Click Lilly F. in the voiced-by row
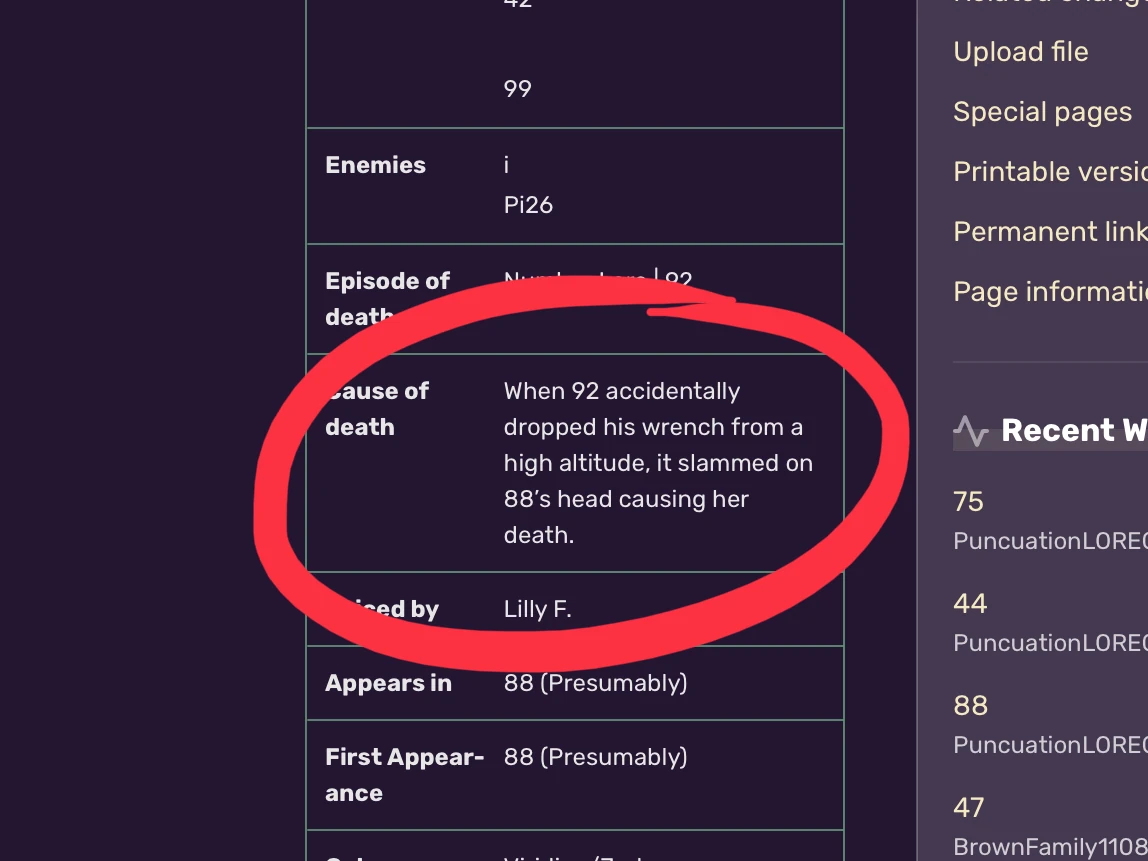The image size is (1148, 861). [537, 609]
